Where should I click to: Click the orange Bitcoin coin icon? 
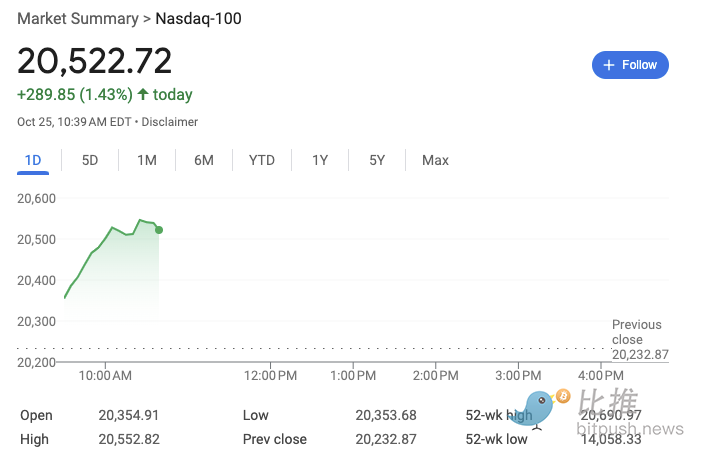tap(563, 396)
